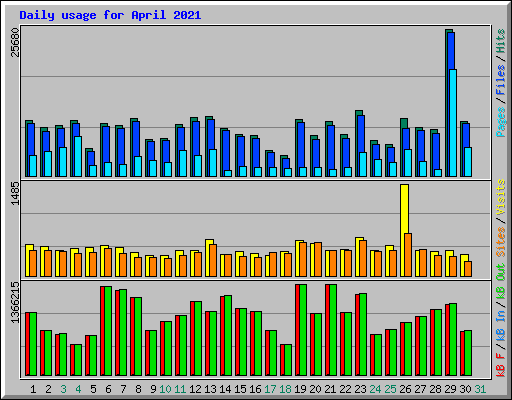Select the 'kB Out' legend label
This screenshot has height=400, width=512.
pyautogui.click(x=501, y=281)
